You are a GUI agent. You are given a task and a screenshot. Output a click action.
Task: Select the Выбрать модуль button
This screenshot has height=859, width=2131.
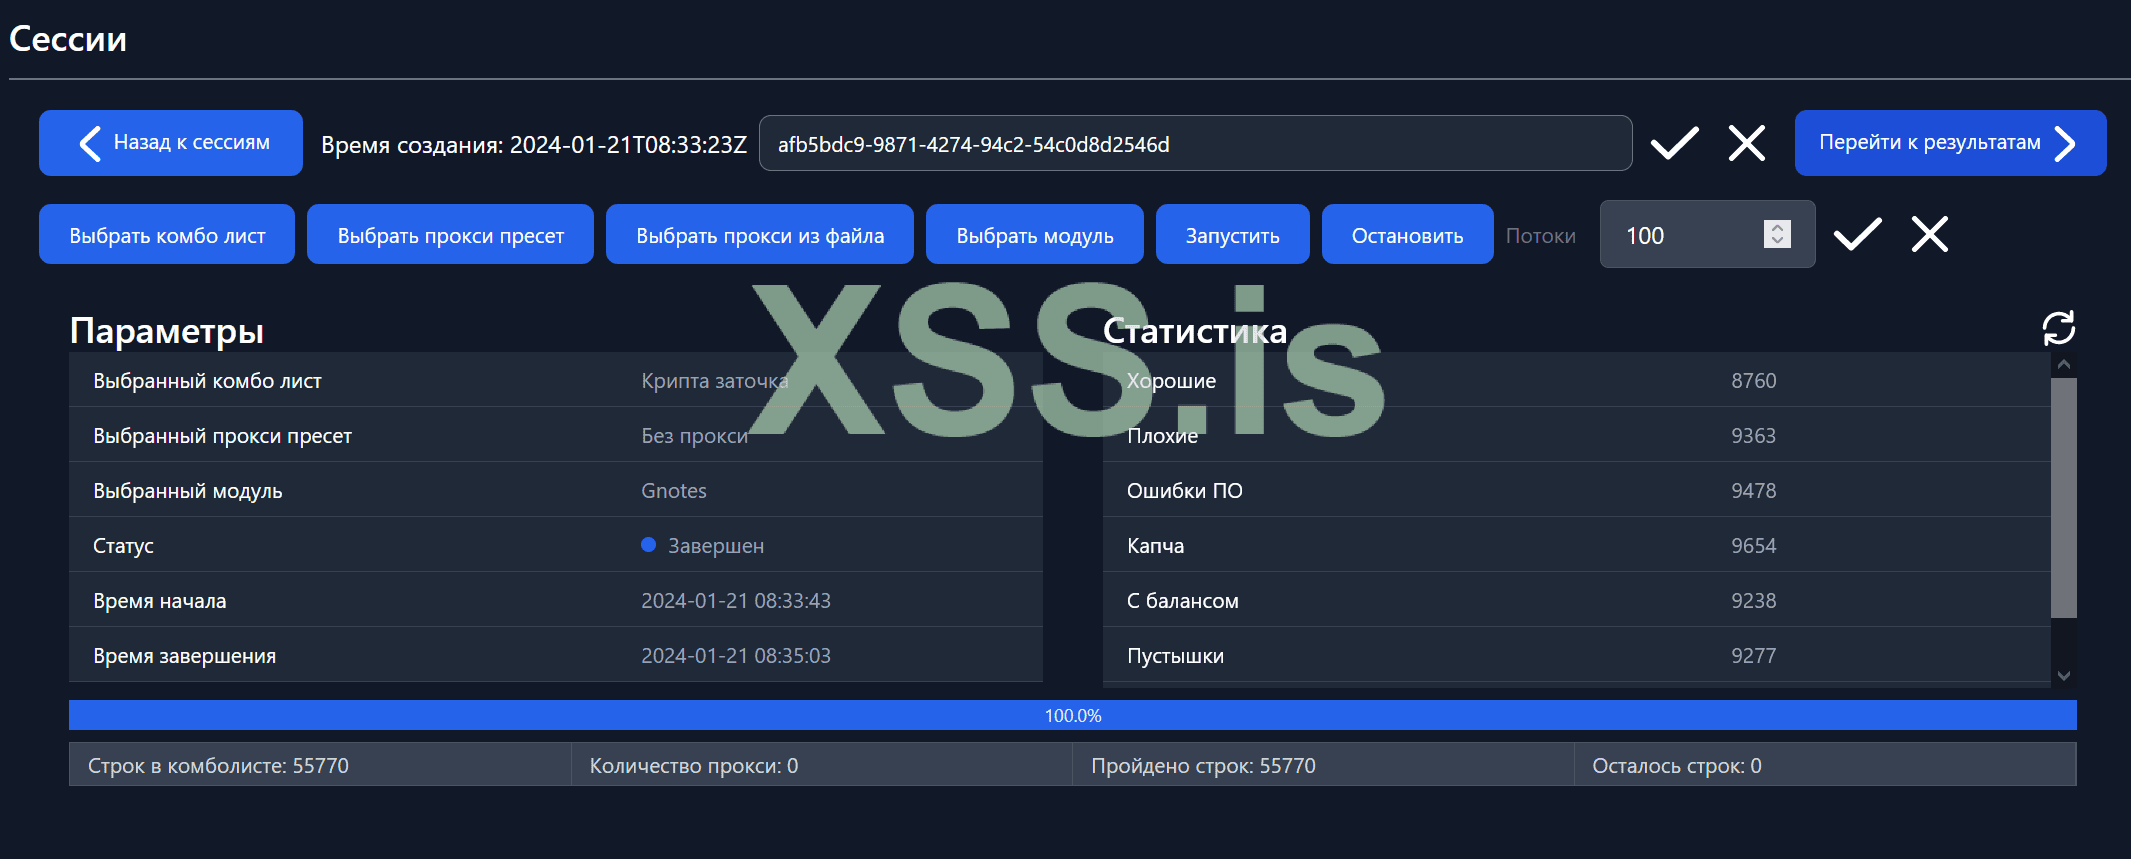pos(1035,234)
